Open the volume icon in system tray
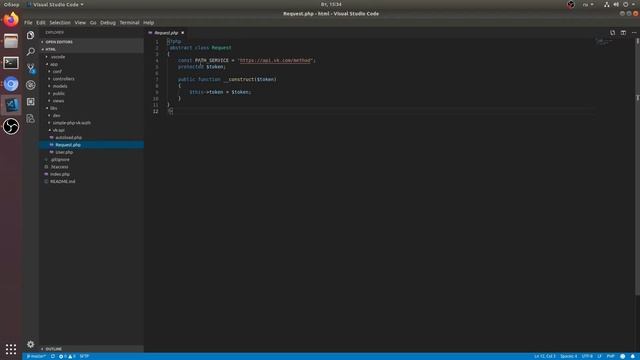The image size is (640, 360). [616, 4]
